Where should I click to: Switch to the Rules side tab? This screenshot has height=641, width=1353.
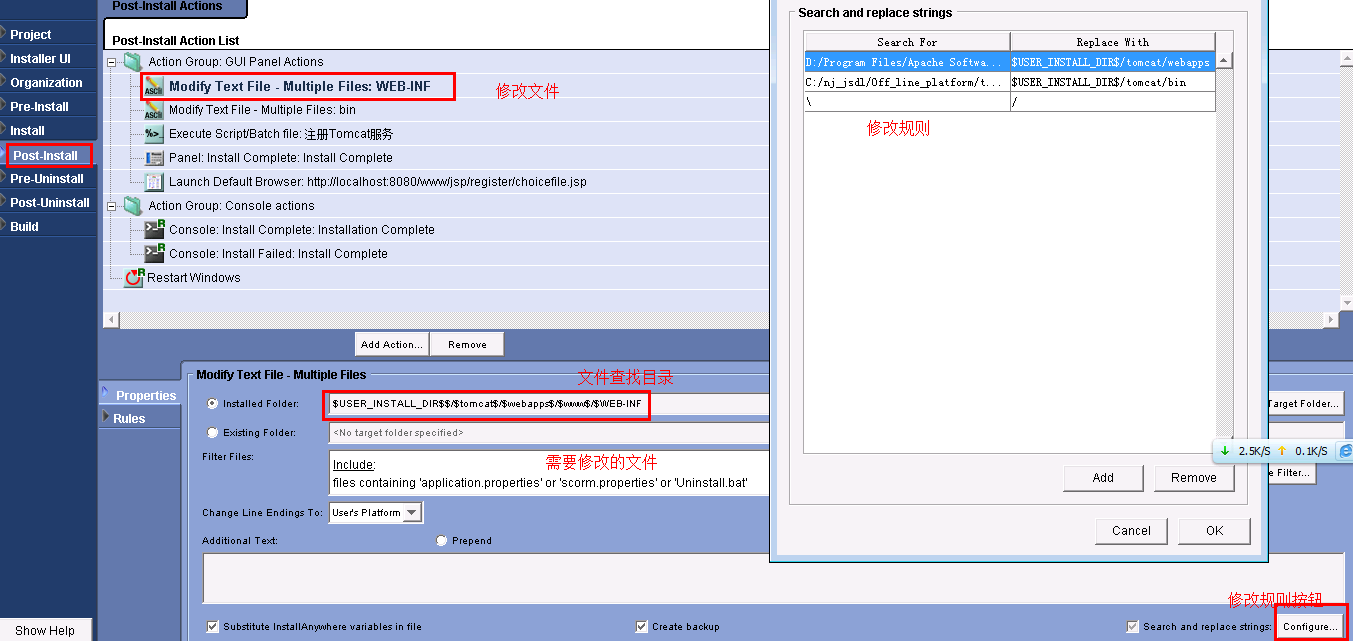pos(139,418)
